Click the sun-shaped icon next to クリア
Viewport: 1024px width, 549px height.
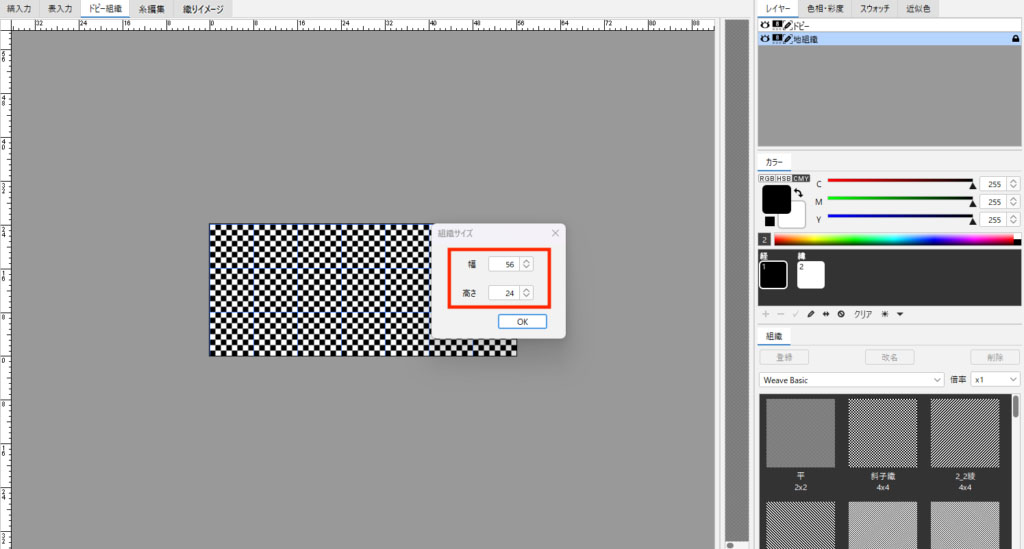pyautogui.click(x=885, y=314)
